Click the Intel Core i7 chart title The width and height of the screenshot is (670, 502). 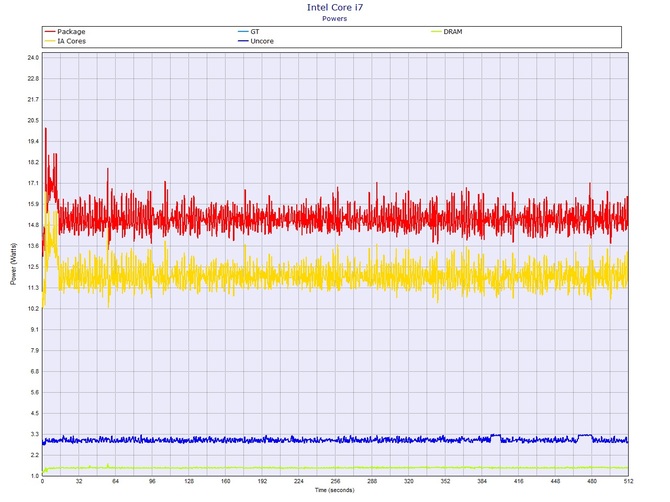pos(335,7)
